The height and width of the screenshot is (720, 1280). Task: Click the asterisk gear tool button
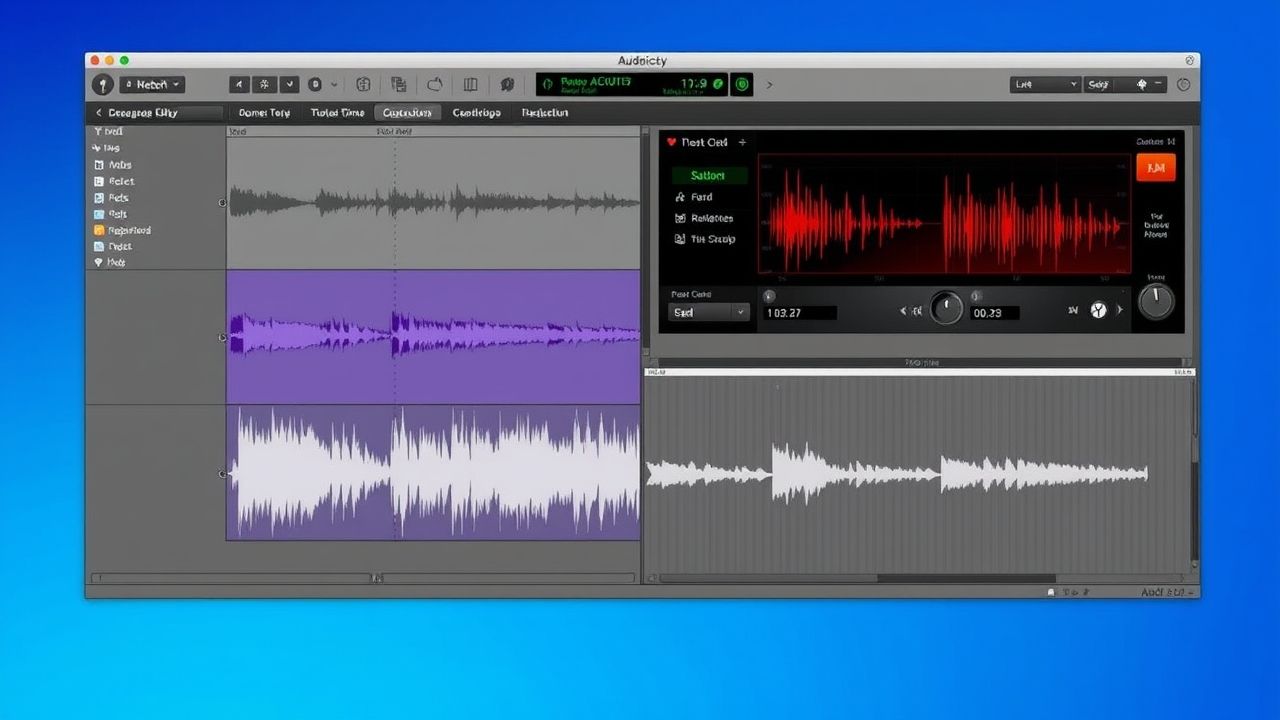[x=264, y=85]
